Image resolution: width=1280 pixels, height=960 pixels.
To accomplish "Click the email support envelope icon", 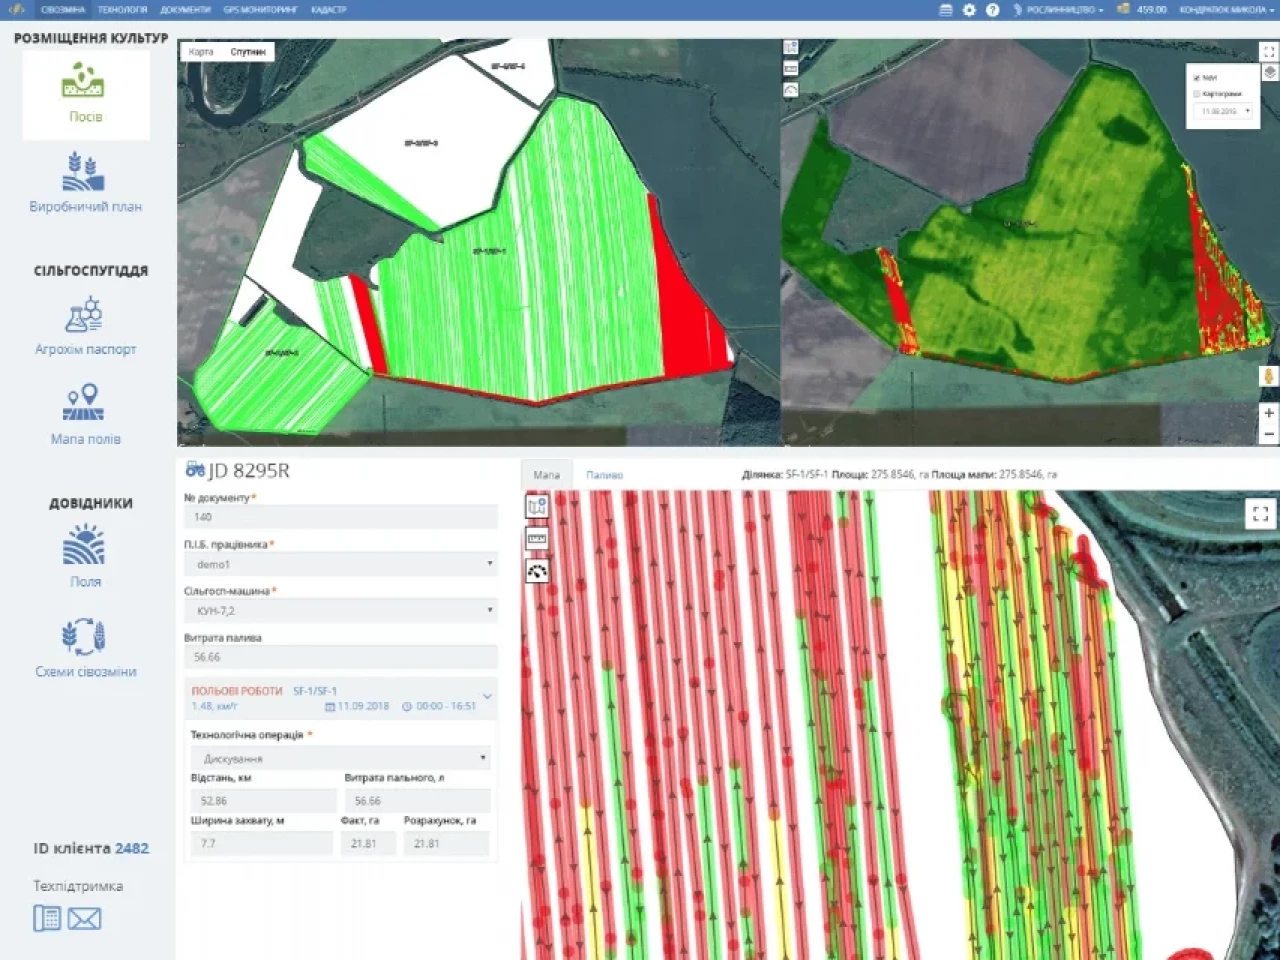I will 84,918.
